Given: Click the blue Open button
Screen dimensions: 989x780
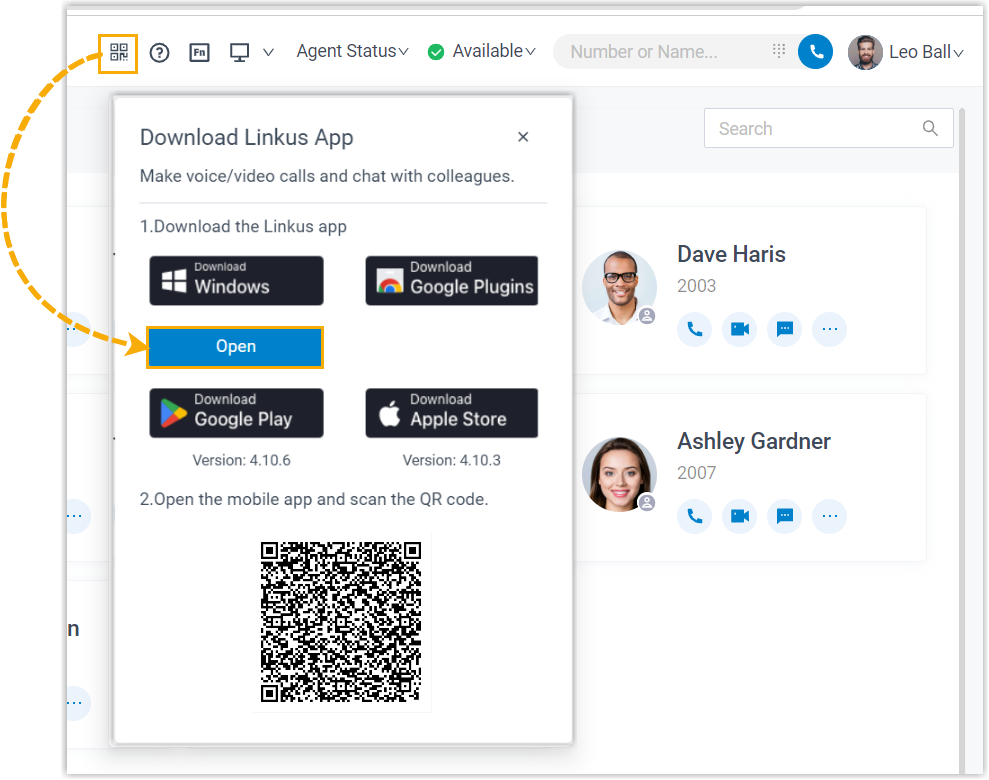Looking at the screenshot, I should point(236,347).
